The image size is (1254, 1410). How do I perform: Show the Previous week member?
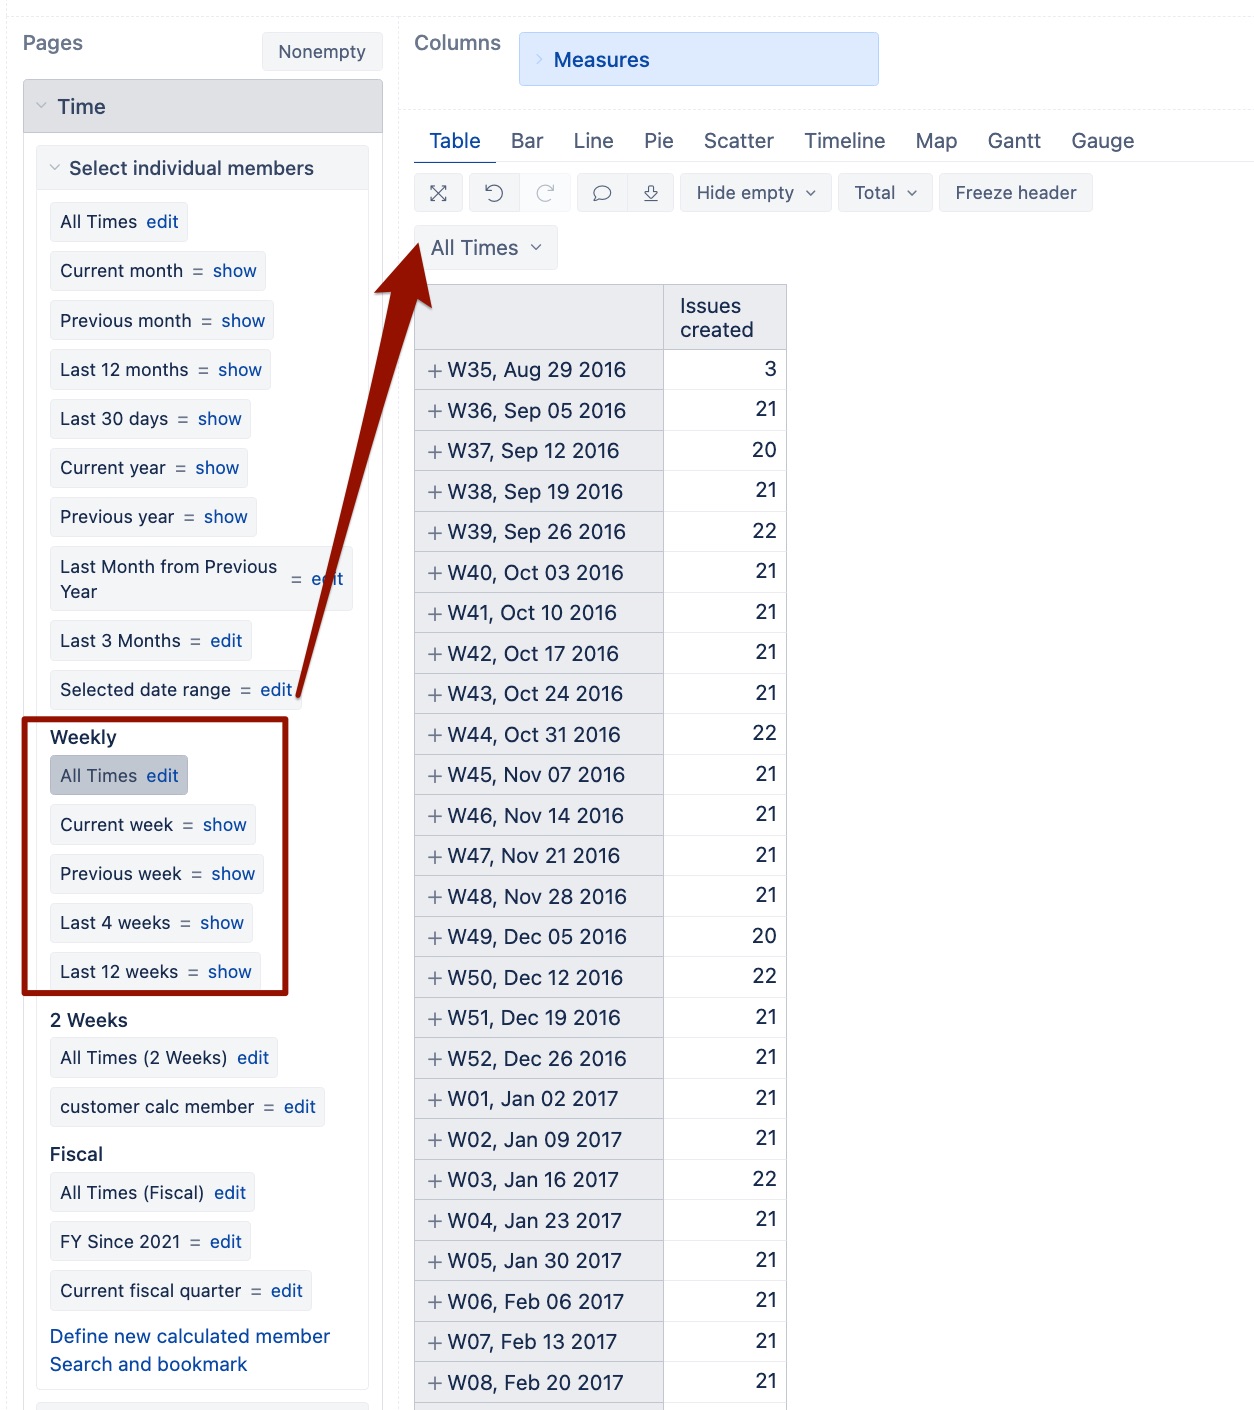(233, 874)
